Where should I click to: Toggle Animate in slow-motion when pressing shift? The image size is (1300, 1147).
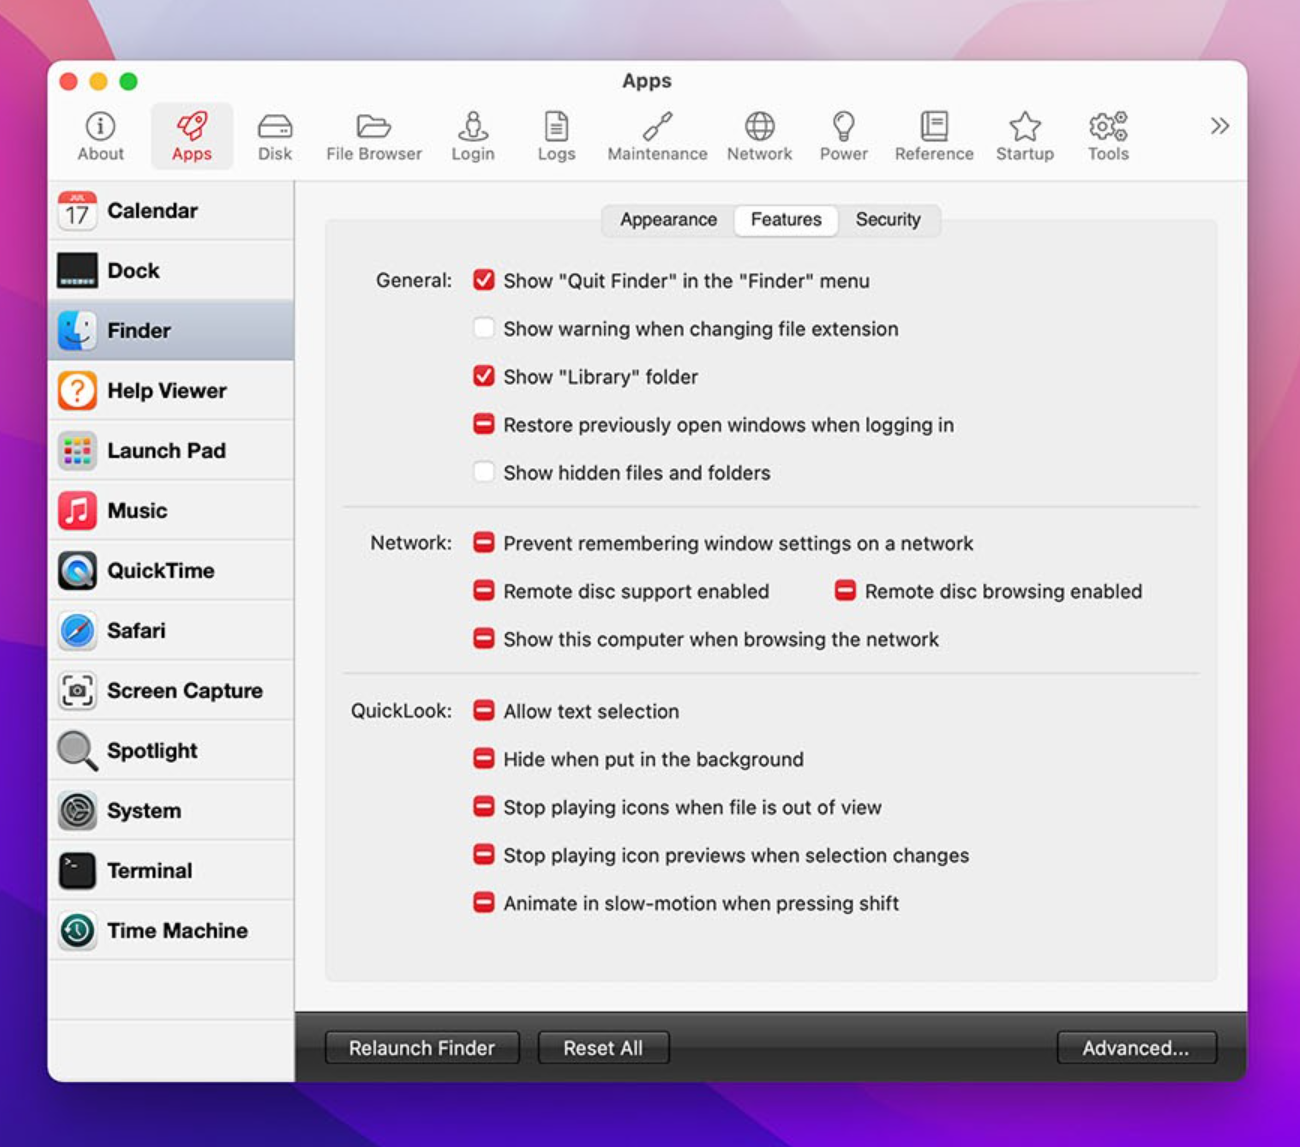click(x=484, y=903)
